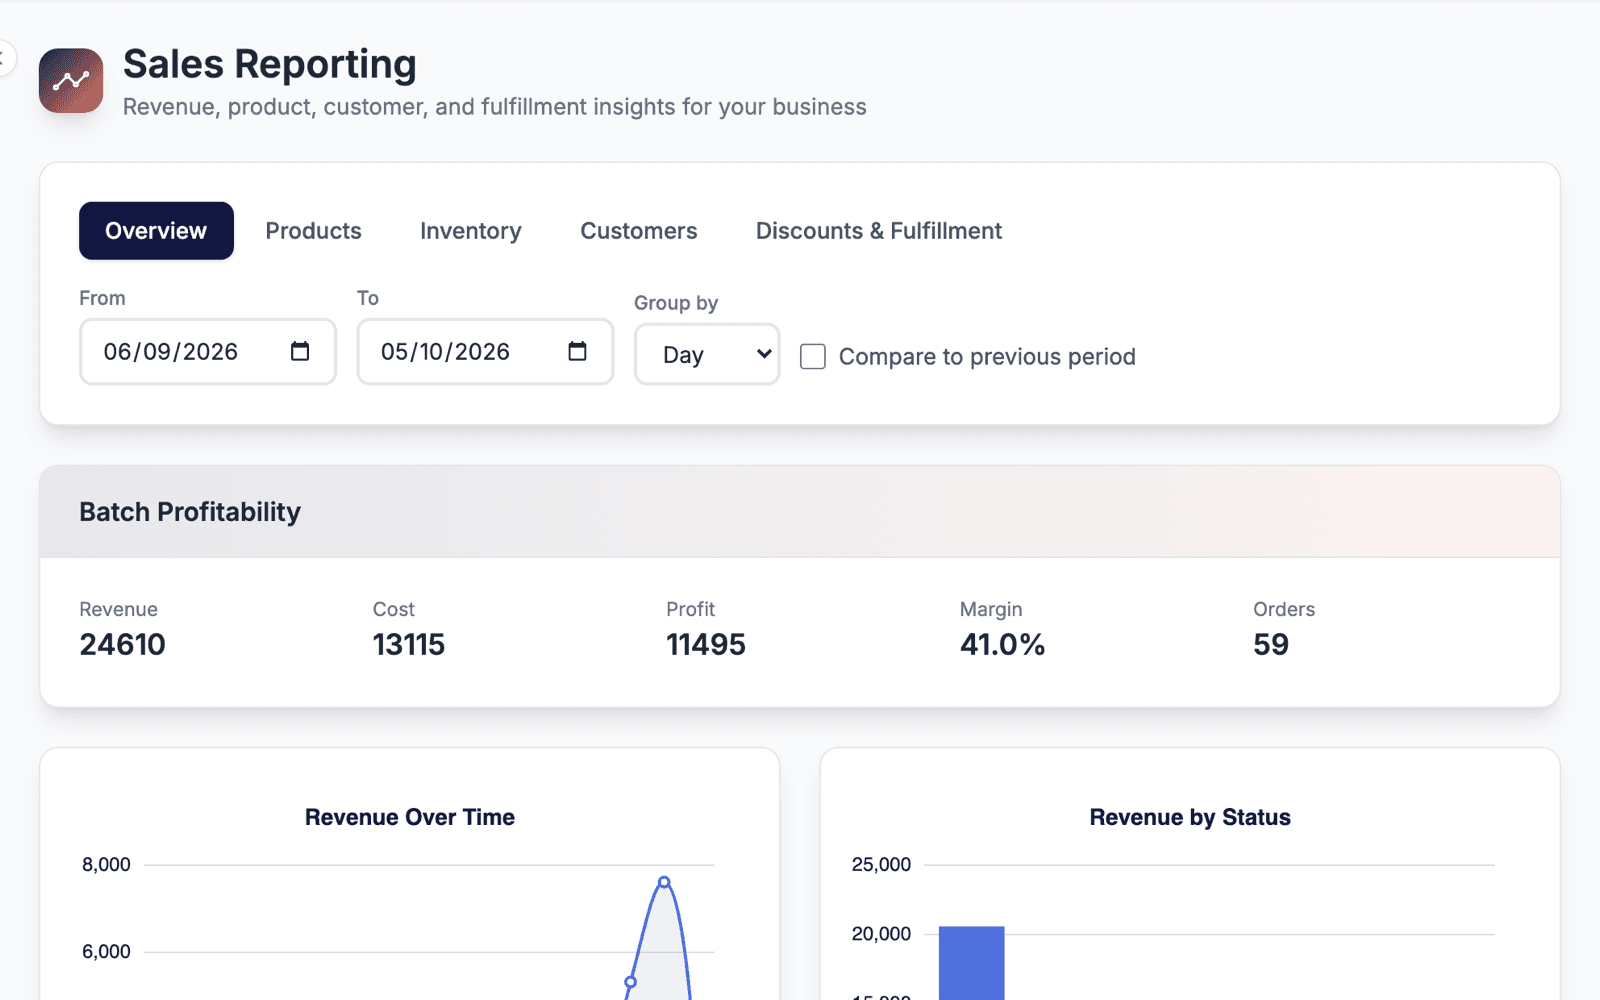Click the 20,000 axis label on status chart

[881, 934]
